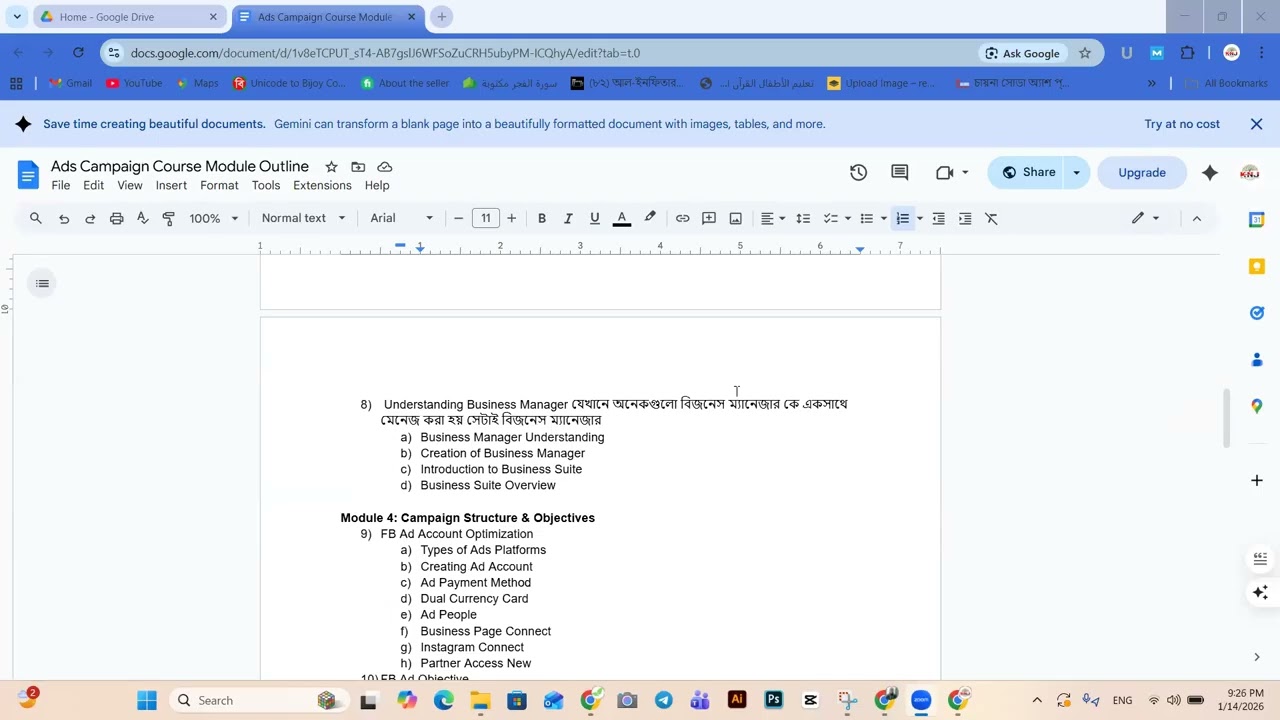Click the font size input field
This screenshot has width=1280, height=720.
pos(486,218)
